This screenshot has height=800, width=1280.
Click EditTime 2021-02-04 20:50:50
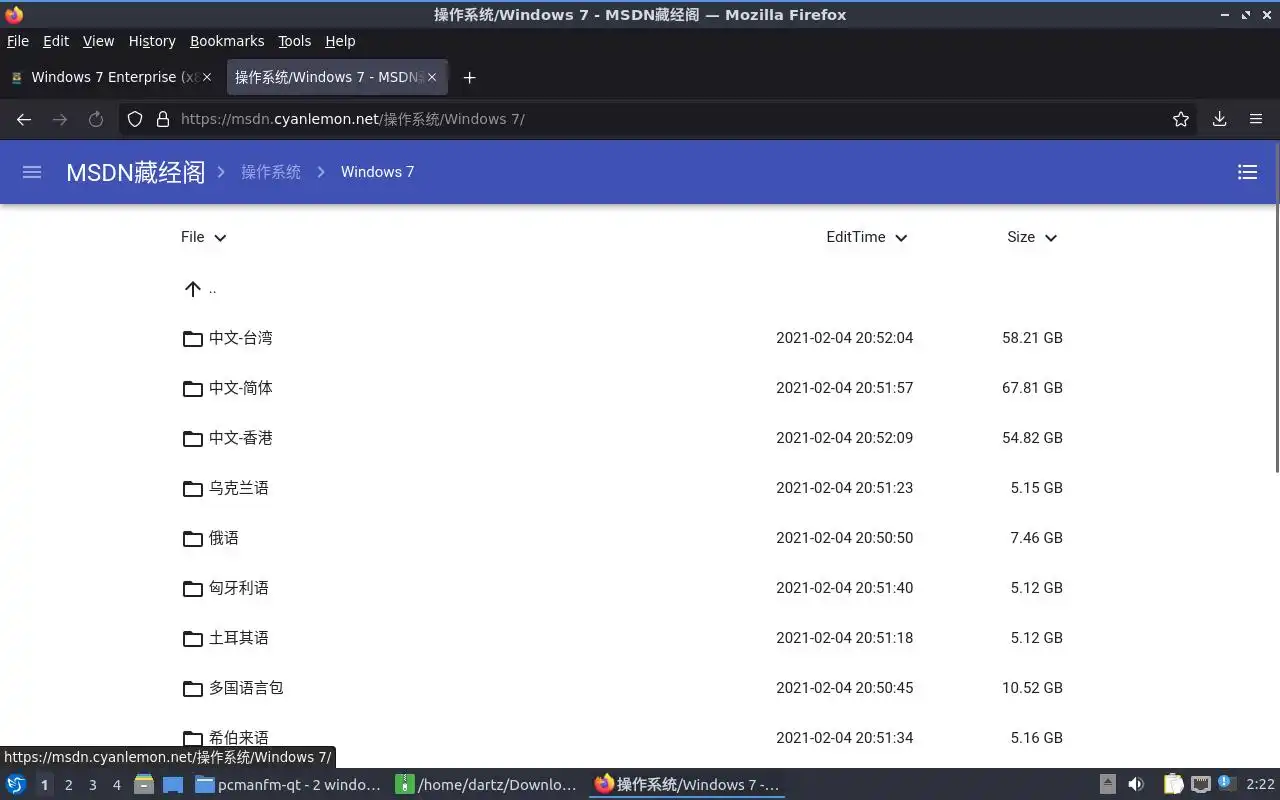[845, 538]
